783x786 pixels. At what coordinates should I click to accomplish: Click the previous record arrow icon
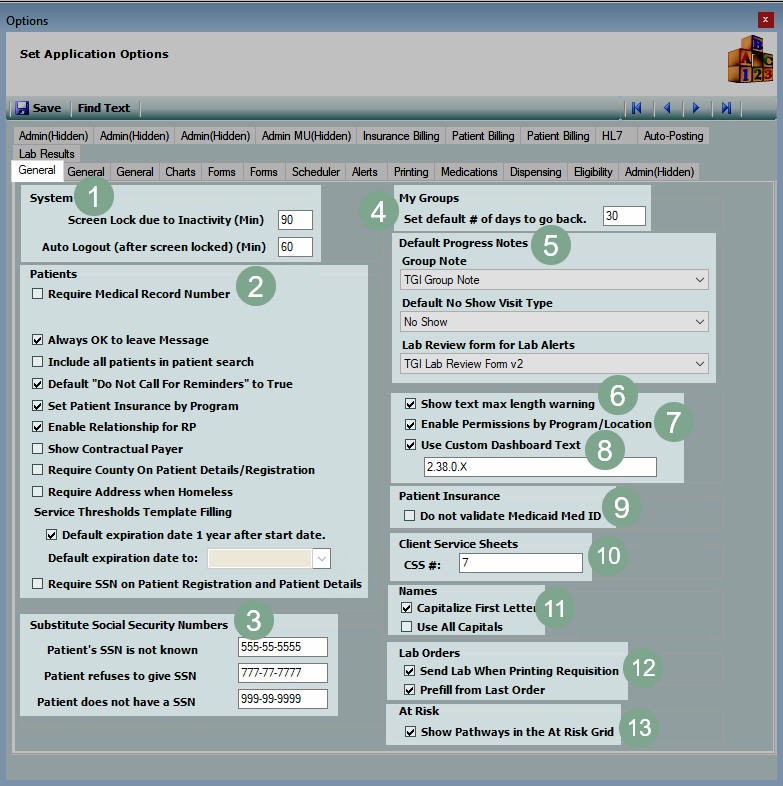[x=667, y=108]
